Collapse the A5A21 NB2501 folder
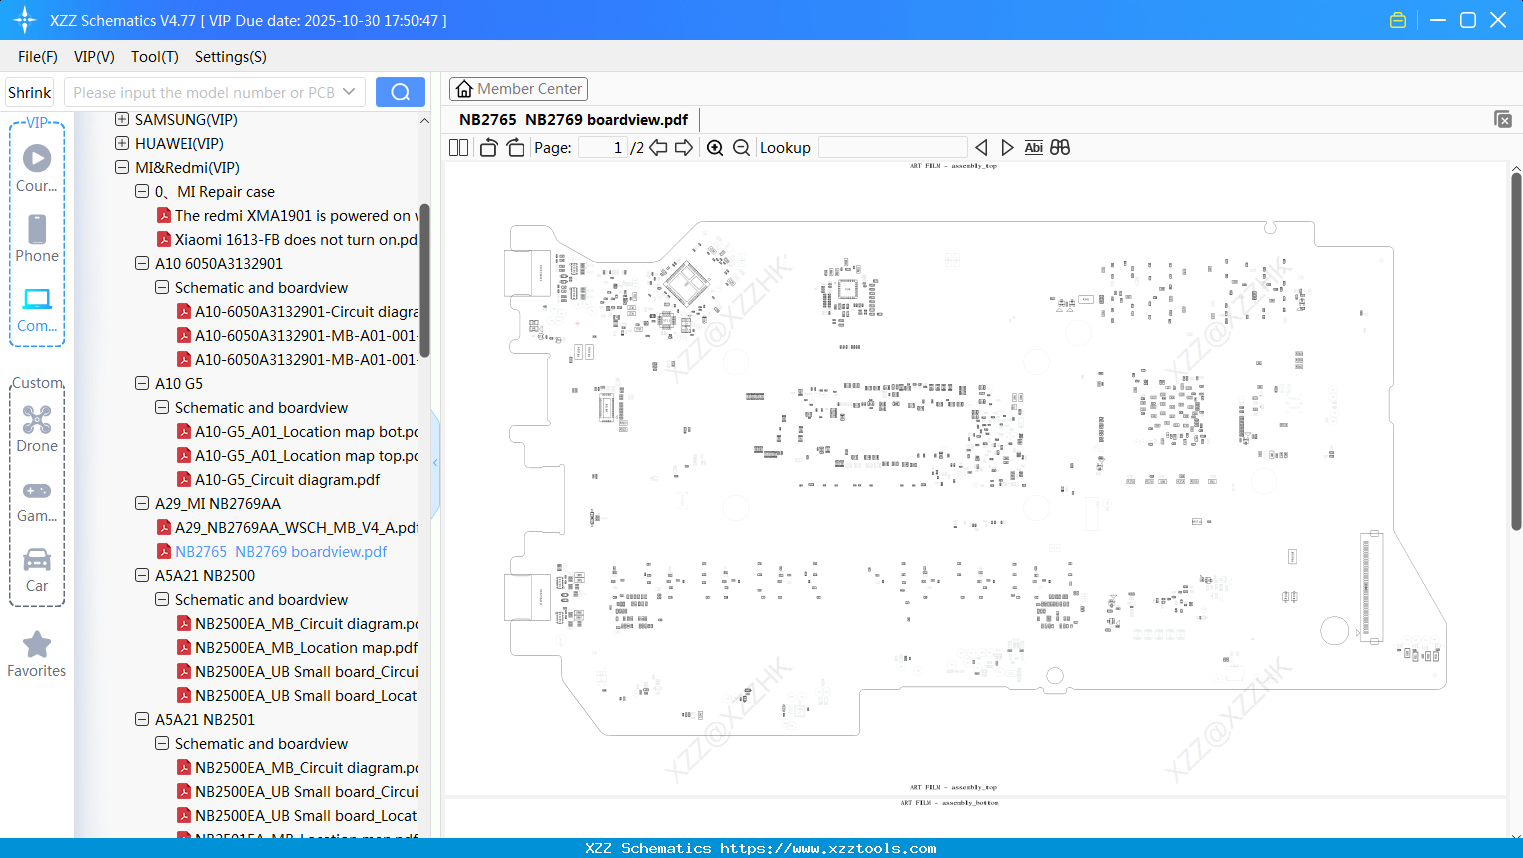This screenshot has height=858, width=1523. pyautogui.click(x=142, y=720)
